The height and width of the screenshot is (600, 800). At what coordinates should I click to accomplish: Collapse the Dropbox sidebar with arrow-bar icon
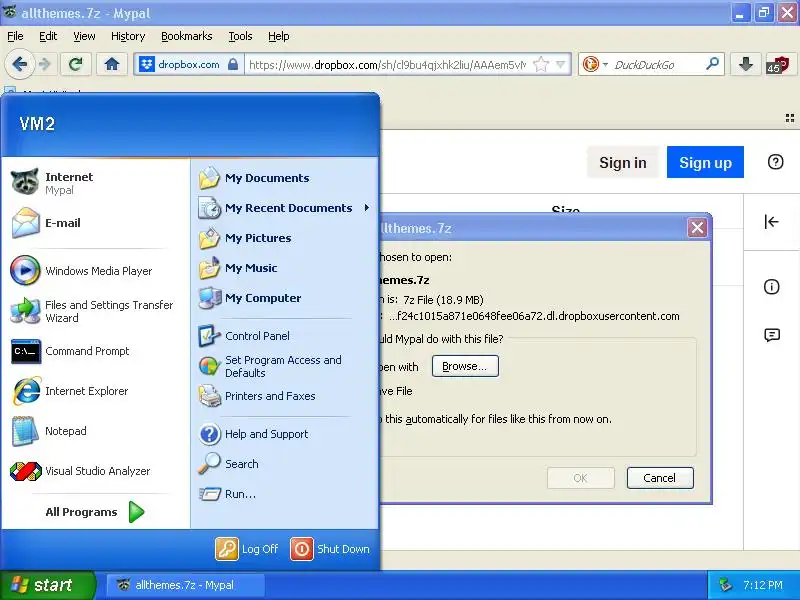(771, 221)
